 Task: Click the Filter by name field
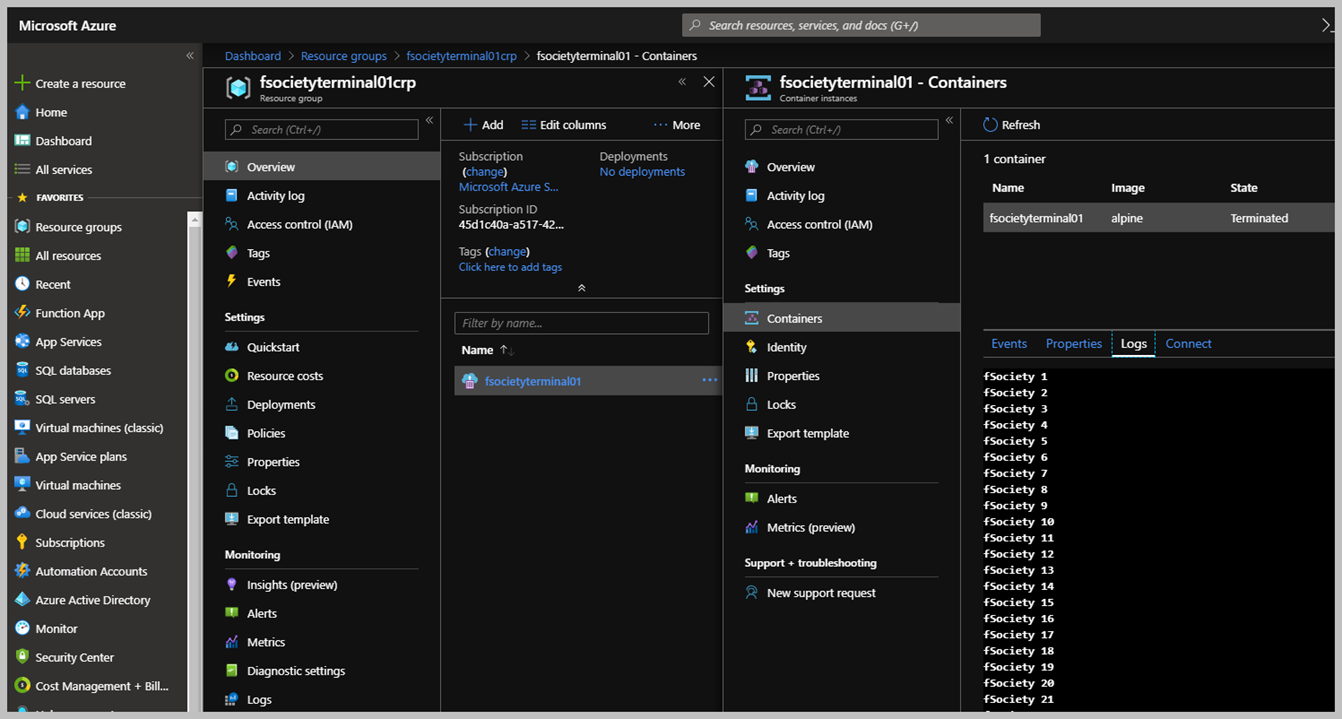(581, 323)
